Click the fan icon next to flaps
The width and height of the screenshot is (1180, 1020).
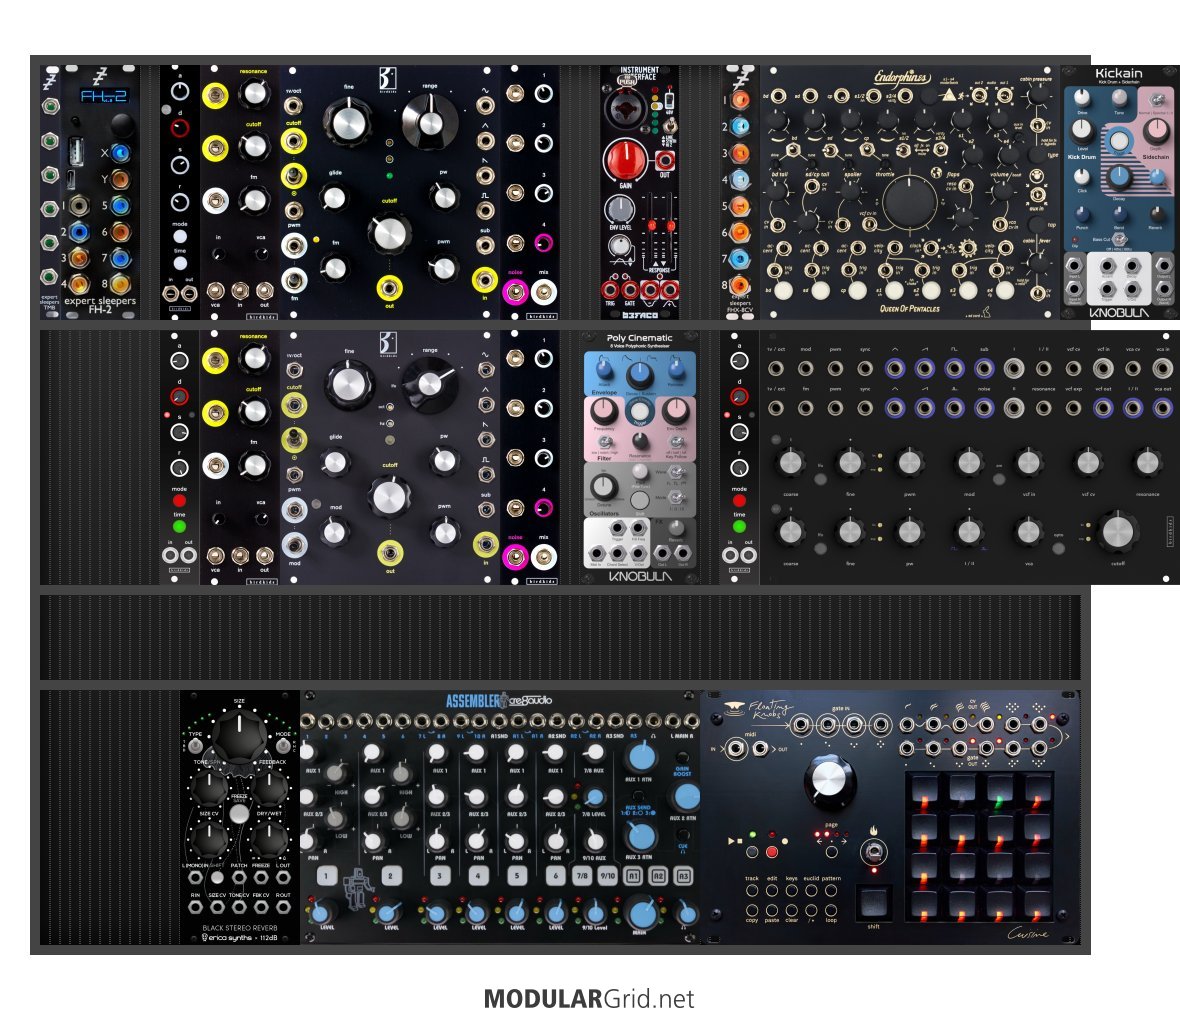coord(938,172)
